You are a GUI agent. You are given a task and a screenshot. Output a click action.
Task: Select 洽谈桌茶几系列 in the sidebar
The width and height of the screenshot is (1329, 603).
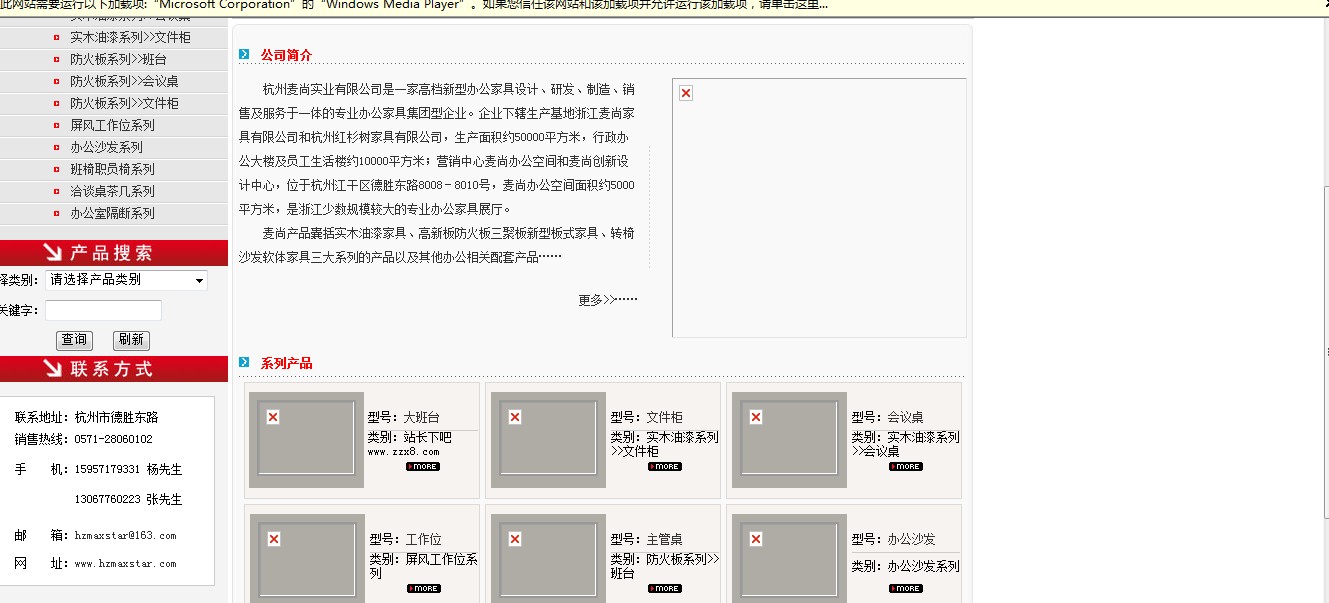point(114,192)
